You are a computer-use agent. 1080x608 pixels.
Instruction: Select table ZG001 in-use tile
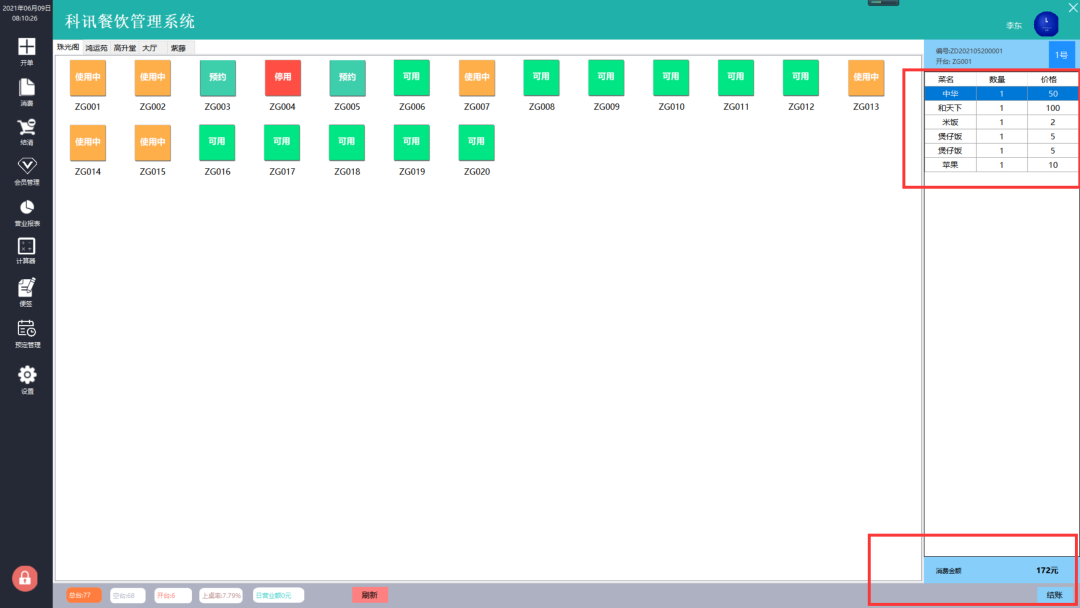[x=87, y=78]
